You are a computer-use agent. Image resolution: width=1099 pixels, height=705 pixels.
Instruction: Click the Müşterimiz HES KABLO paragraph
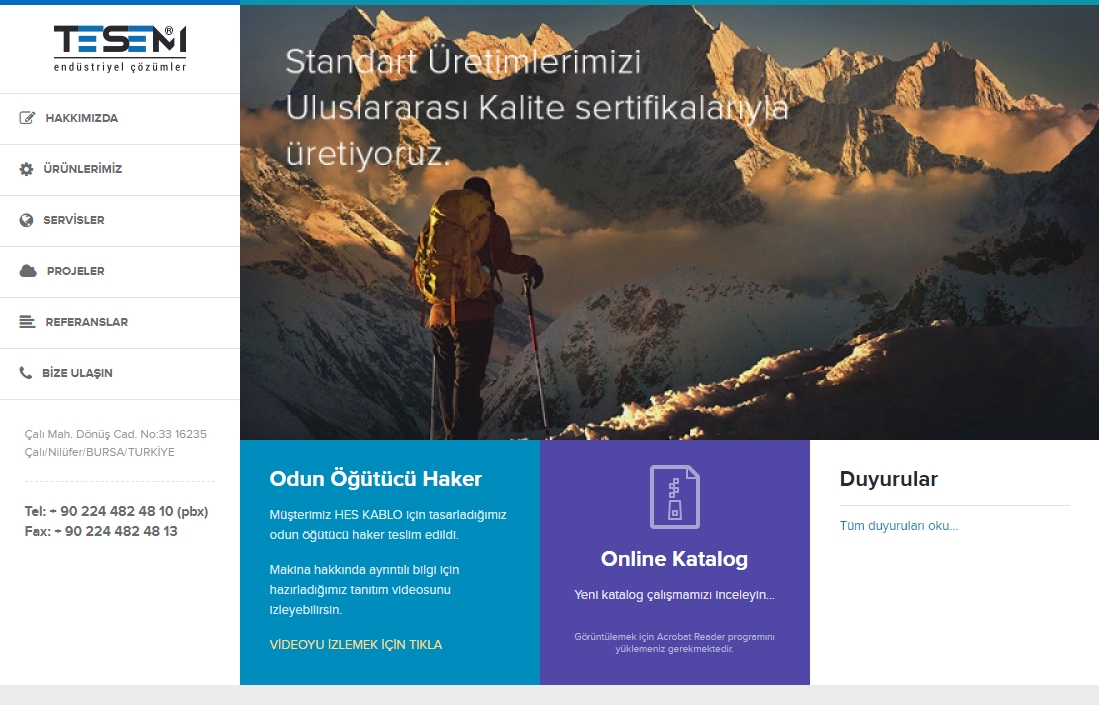tap(388, 524)
